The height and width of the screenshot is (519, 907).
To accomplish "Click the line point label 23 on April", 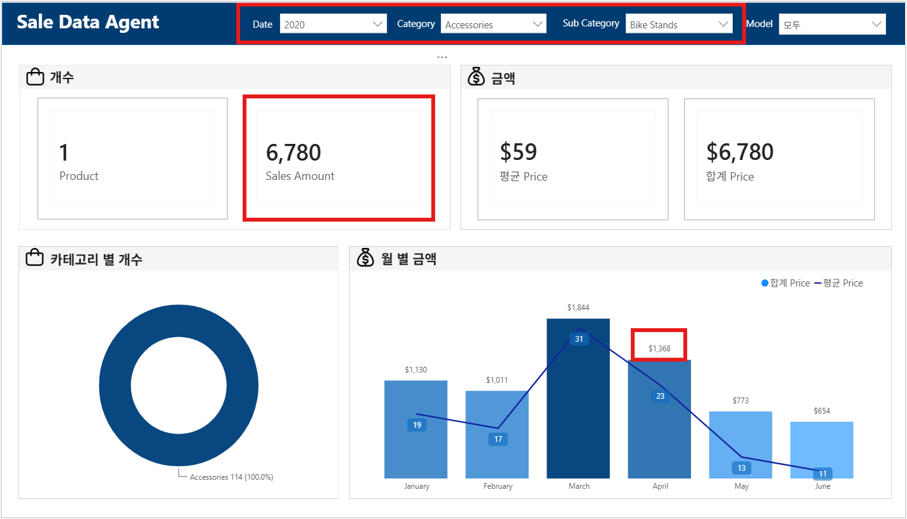I will point(660,396).
